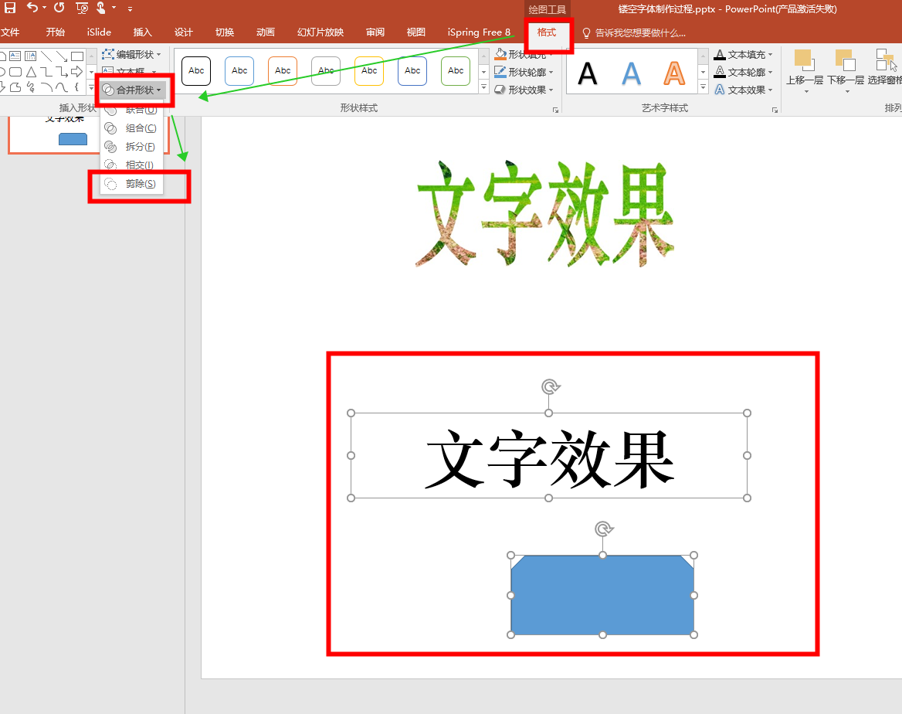This screenshot has height=714, width=902.
Task: Choose 剪除(S) subtract option
Action: (x=132, y=184)
